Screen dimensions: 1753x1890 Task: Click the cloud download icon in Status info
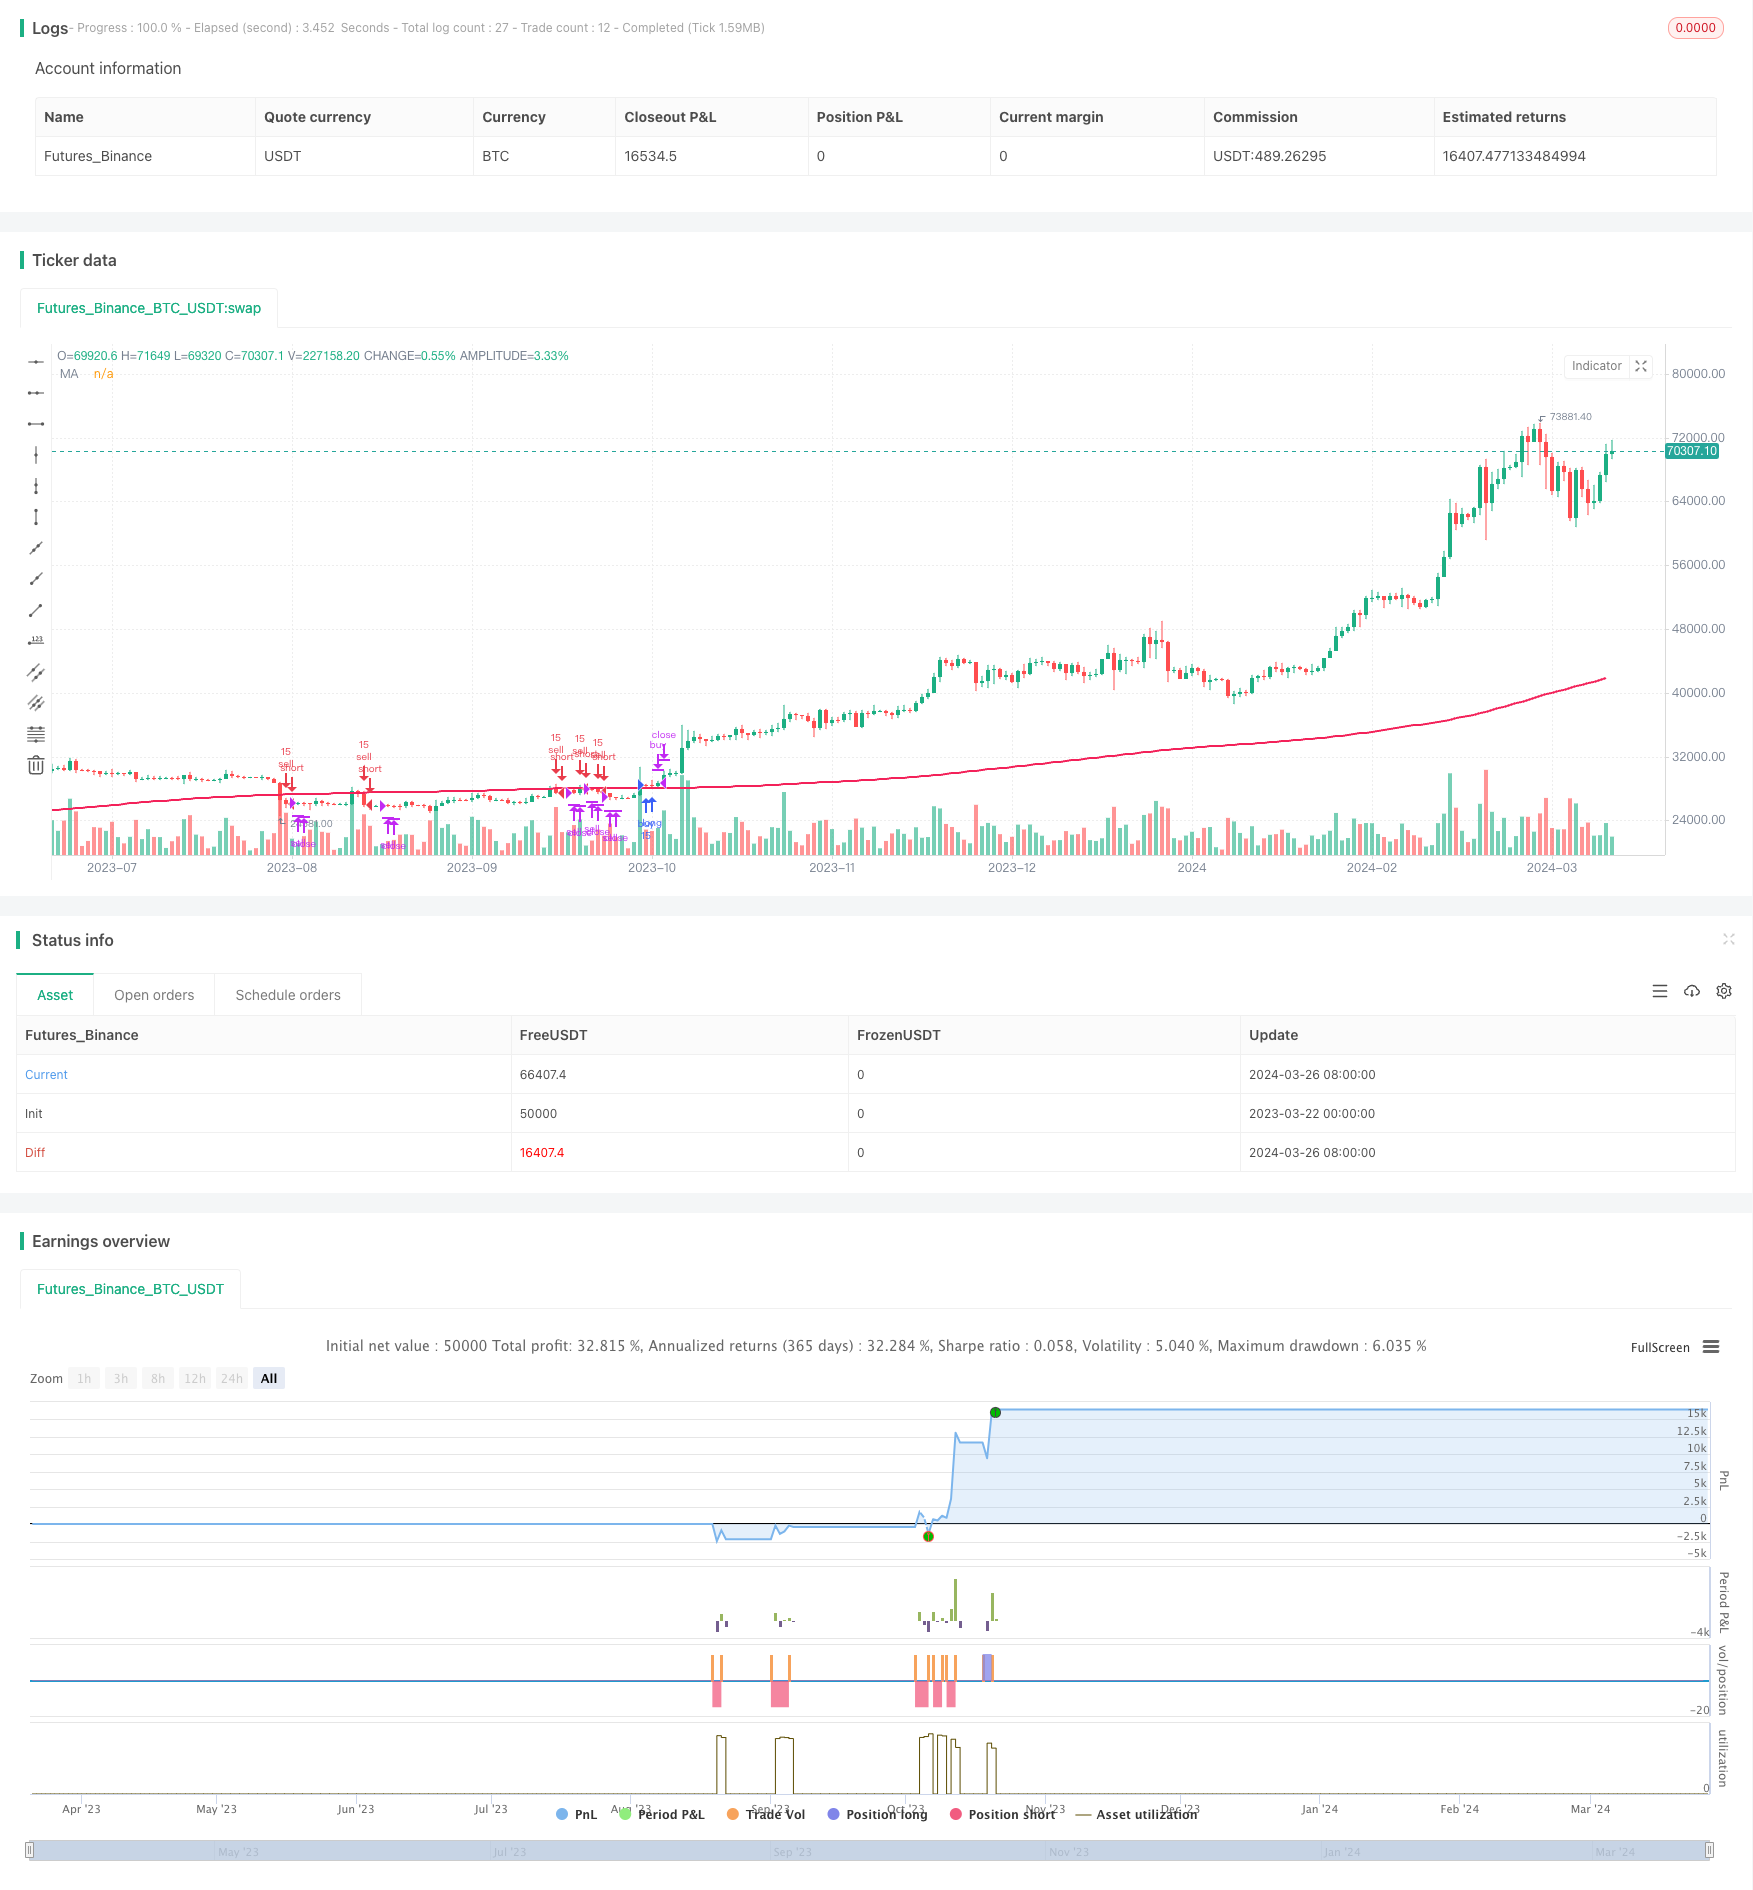click(1692, 991)
